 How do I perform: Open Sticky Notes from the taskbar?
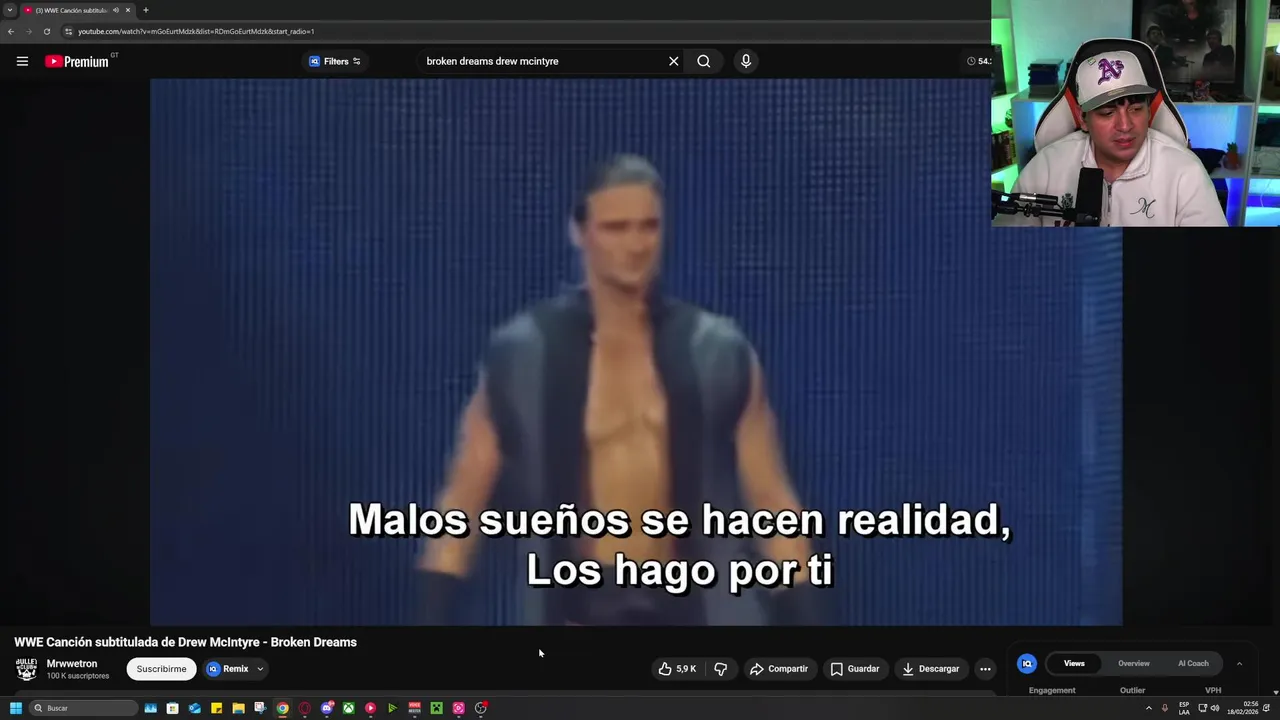coord(216,708)
